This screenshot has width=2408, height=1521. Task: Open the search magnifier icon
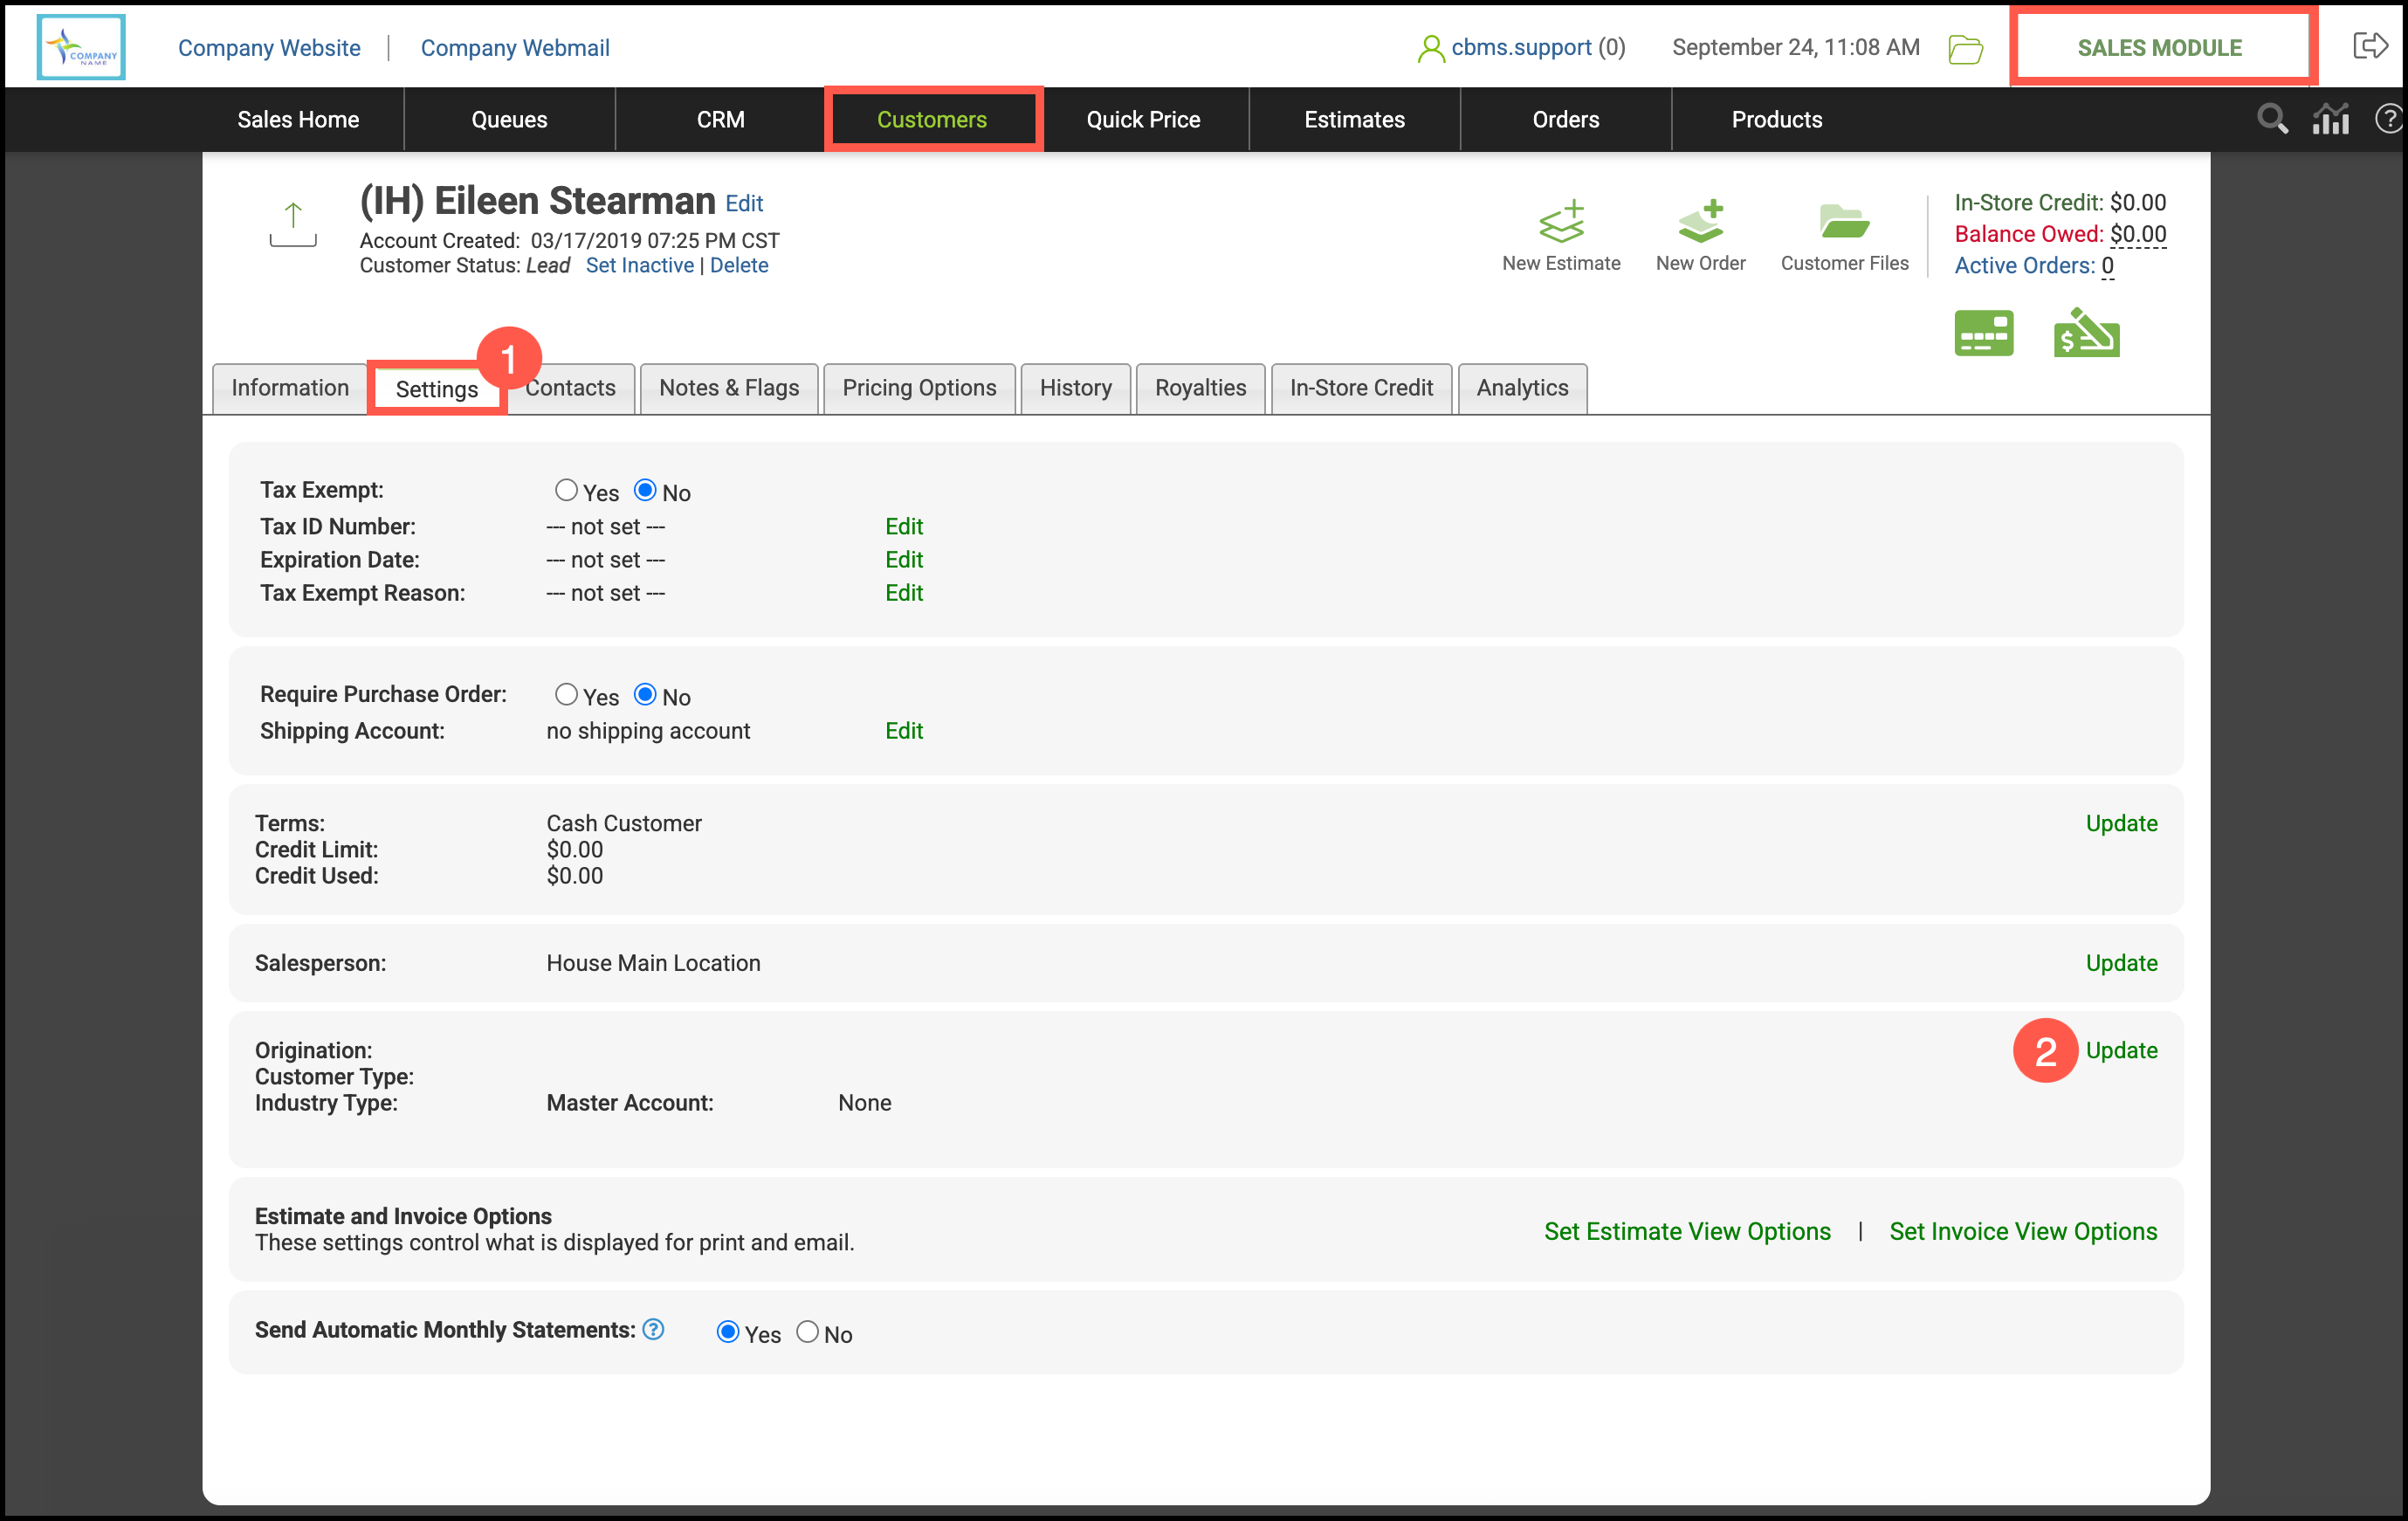[x=2272, y=119]
